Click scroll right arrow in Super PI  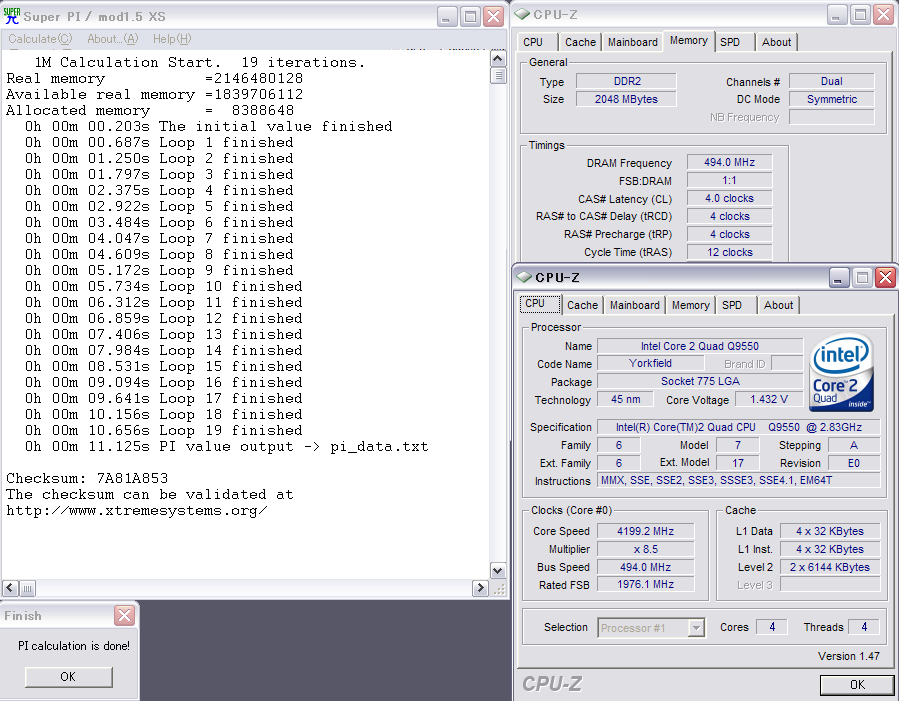480,588
